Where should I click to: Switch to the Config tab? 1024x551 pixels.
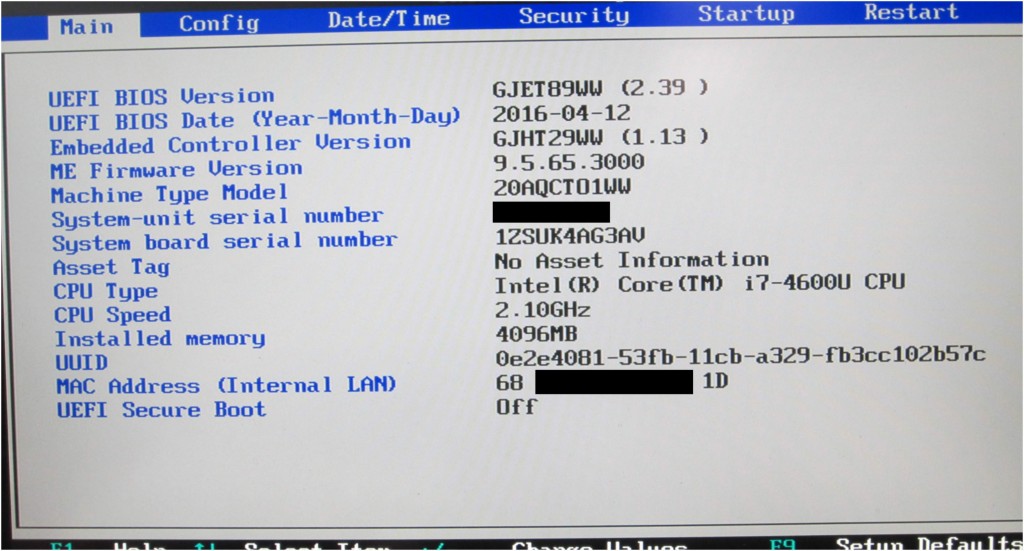pyautogui.click(x=219, y=24)
